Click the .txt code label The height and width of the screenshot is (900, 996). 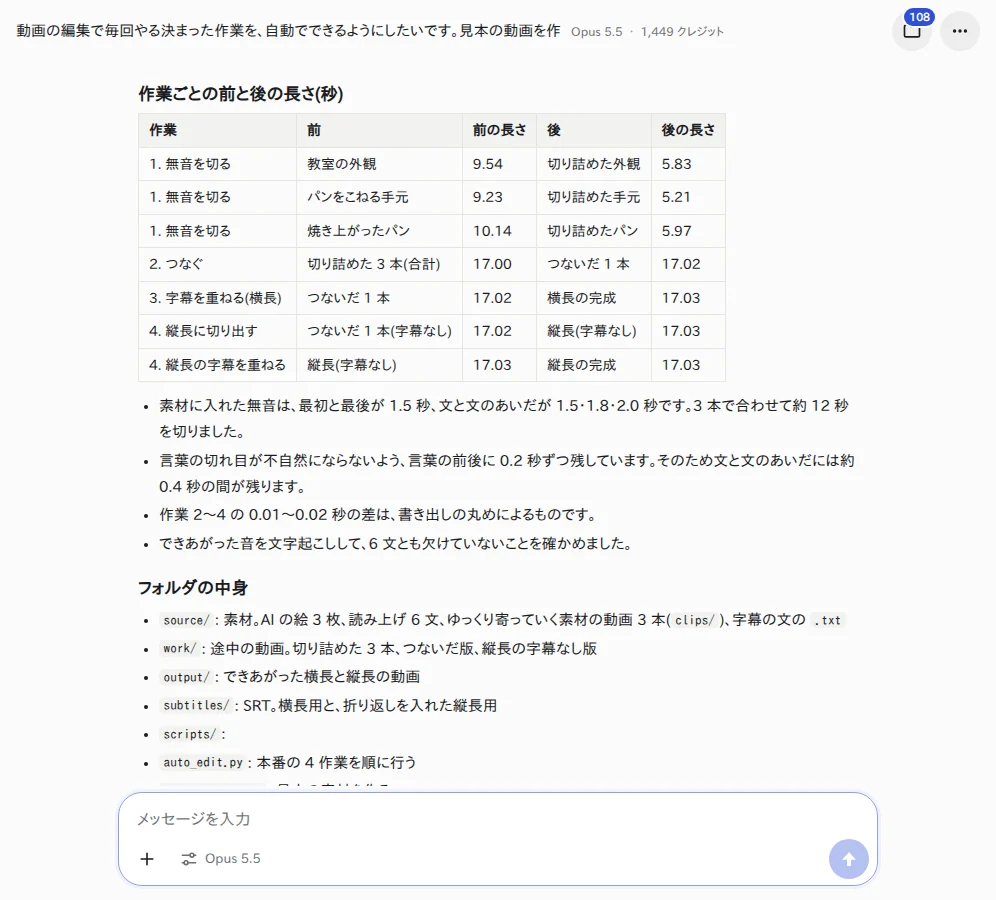(x=828, y=620)
